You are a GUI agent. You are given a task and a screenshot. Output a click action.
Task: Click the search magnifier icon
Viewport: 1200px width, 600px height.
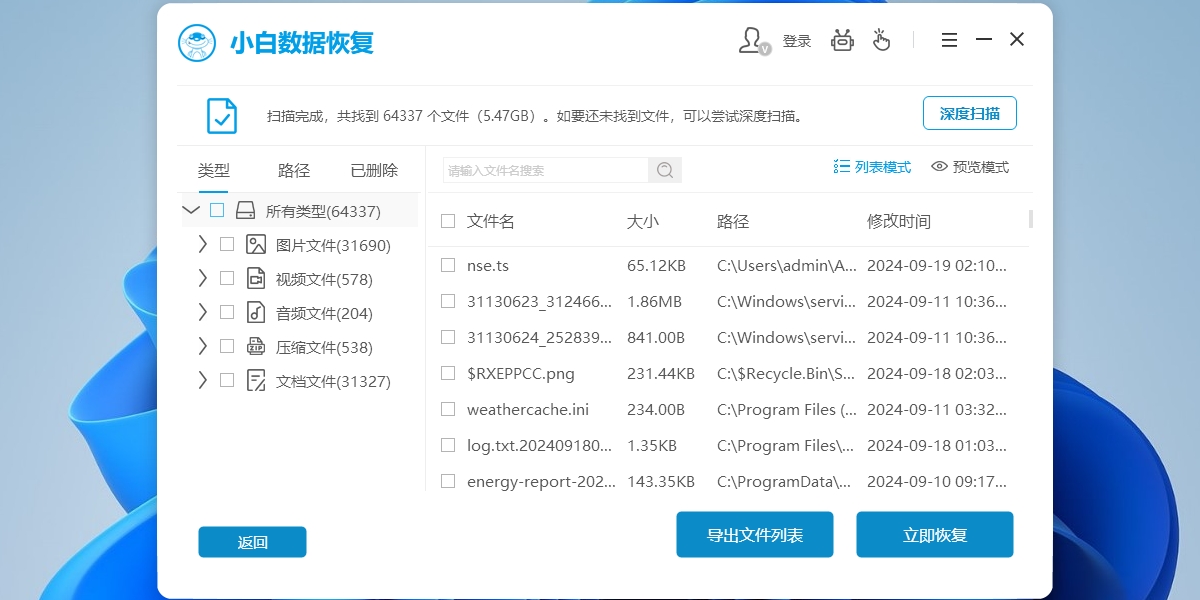(664, 170)
